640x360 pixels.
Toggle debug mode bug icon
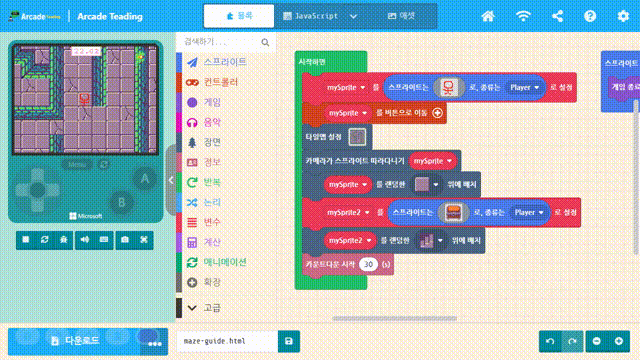(64, 240)
